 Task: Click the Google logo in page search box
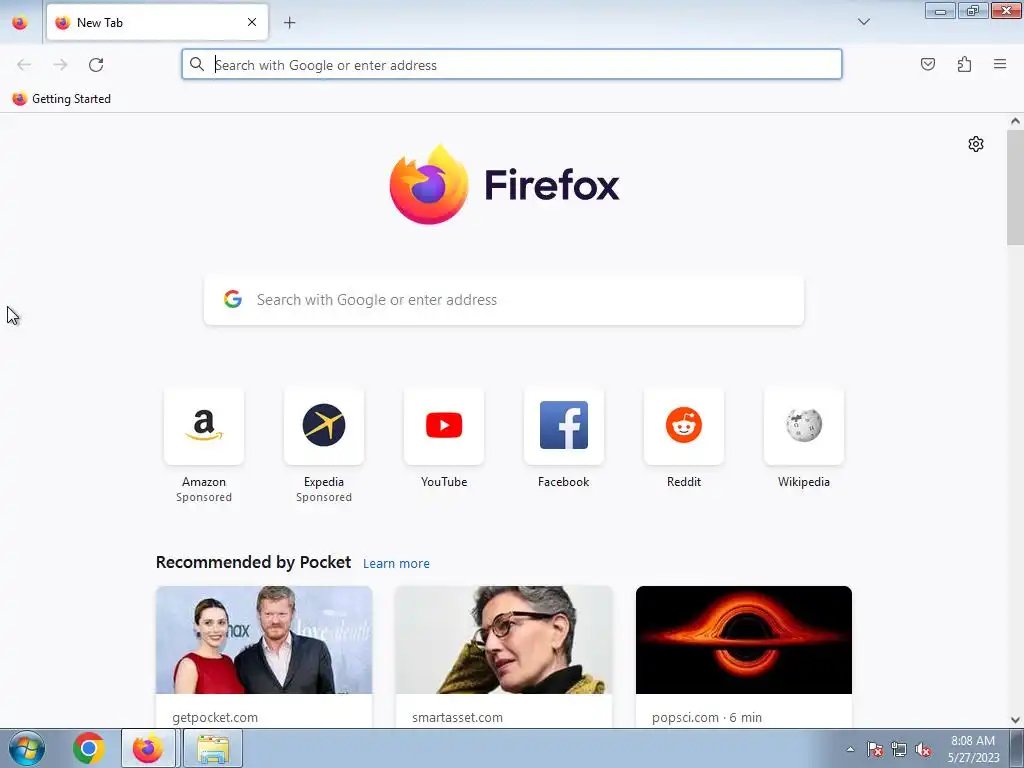232,299
